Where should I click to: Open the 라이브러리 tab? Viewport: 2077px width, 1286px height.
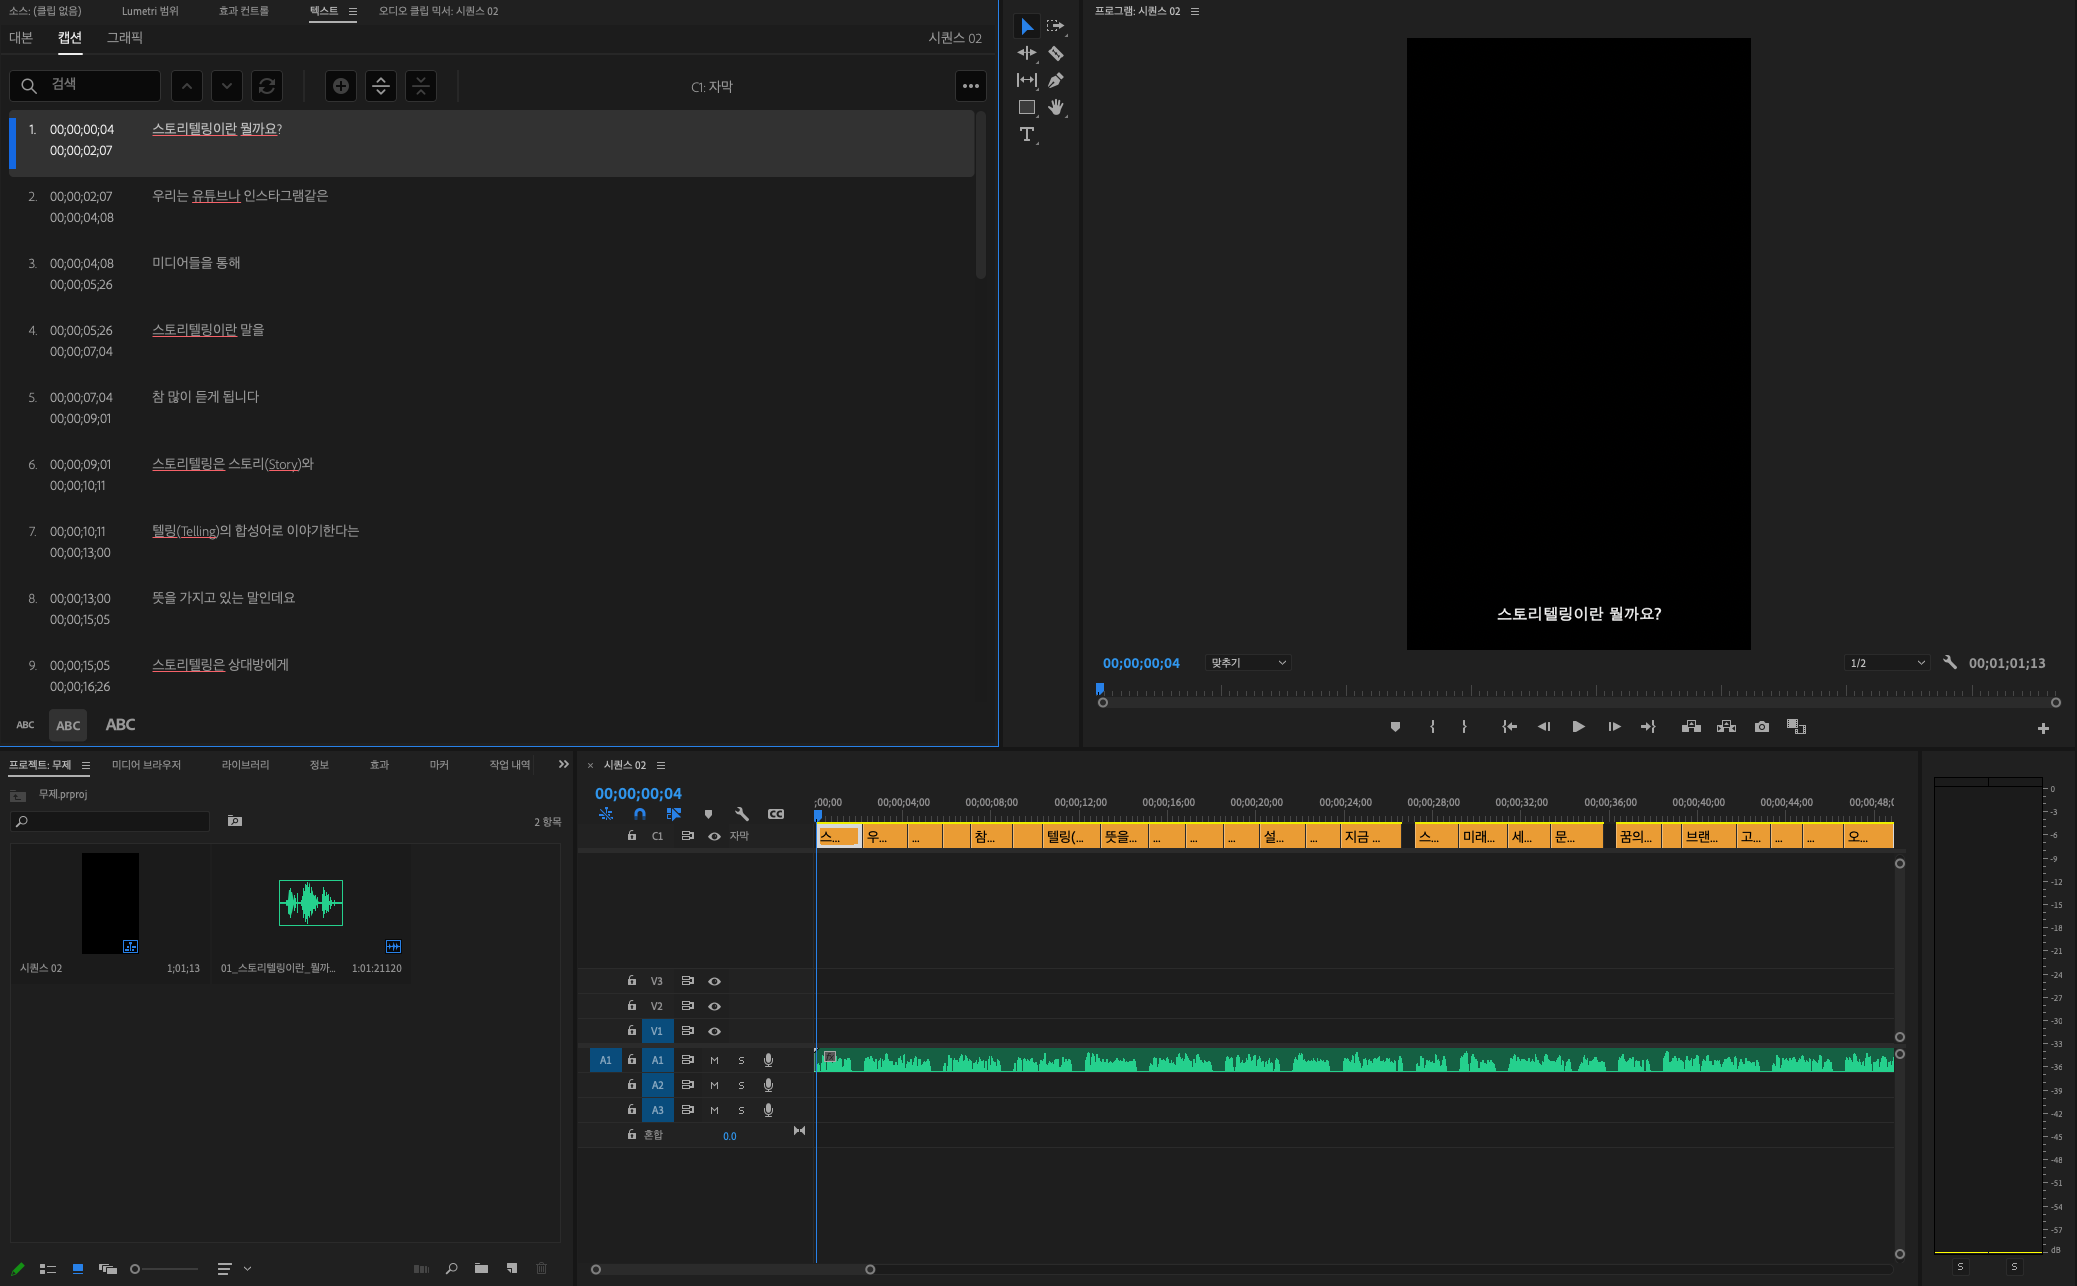pos(246,765)
